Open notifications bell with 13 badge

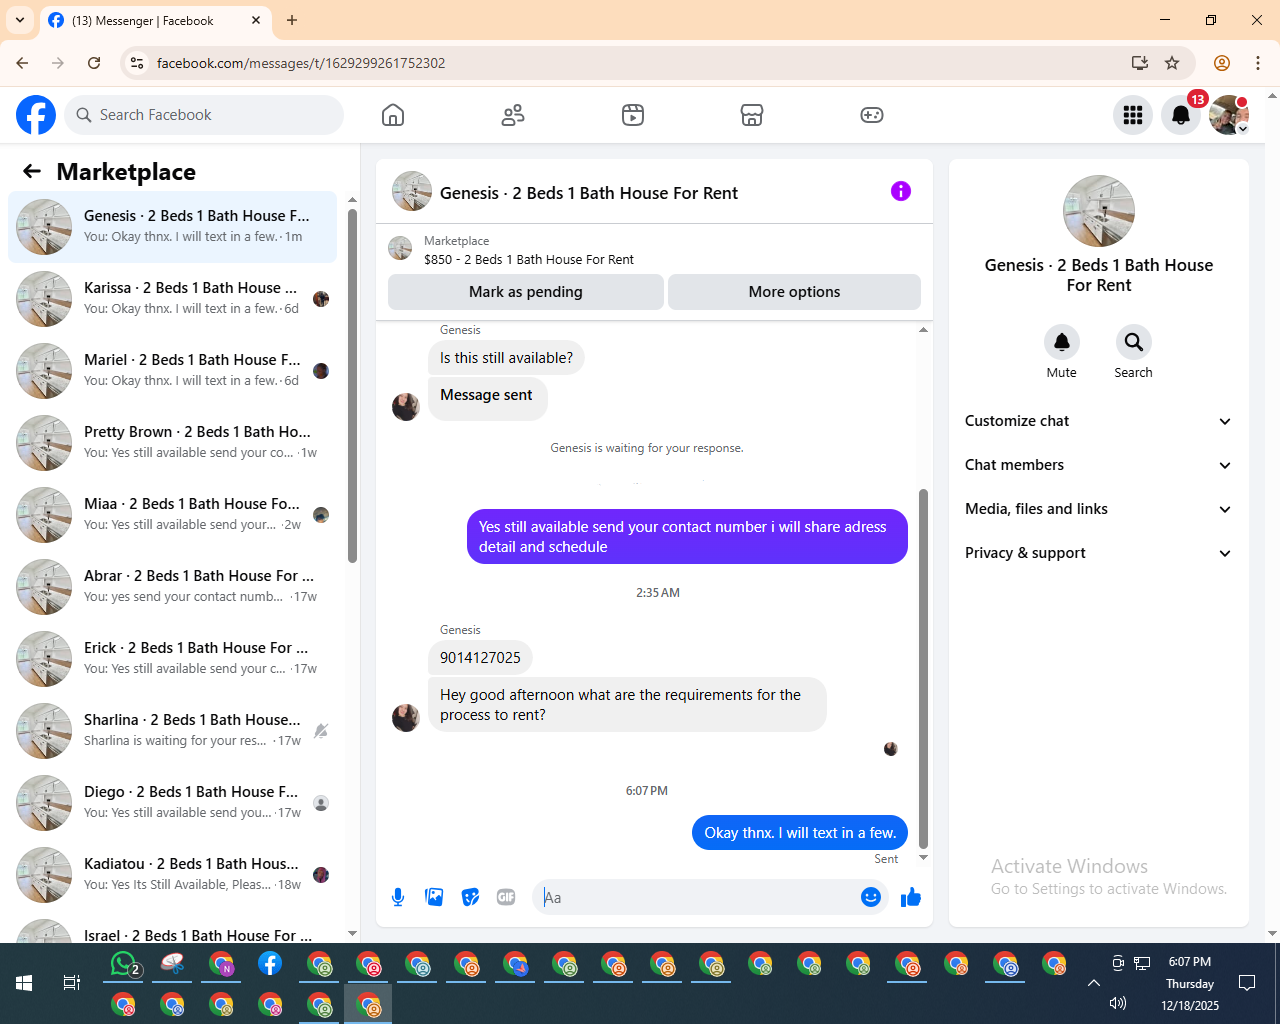pyautogui.click(x=1181, y=115)
